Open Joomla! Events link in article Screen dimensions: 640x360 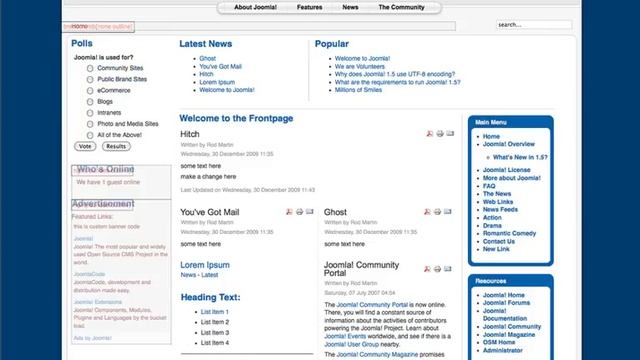(345, 336)
